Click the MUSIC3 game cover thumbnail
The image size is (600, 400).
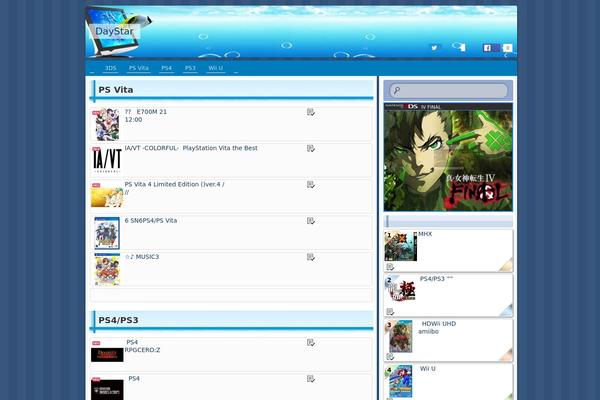(x=107, y=269)
